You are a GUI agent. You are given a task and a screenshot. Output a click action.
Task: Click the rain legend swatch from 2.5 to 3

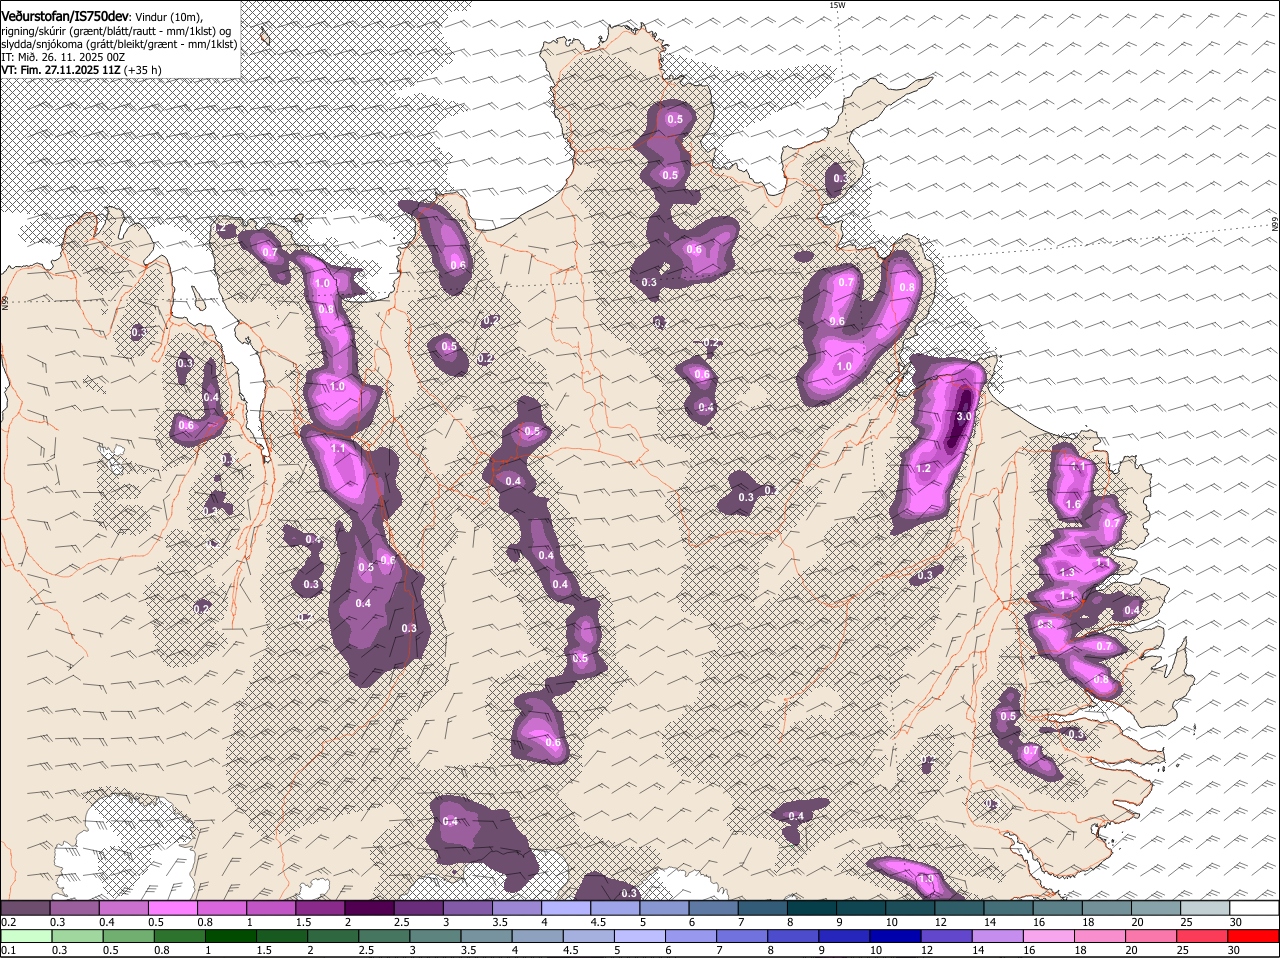click(386, 936)
